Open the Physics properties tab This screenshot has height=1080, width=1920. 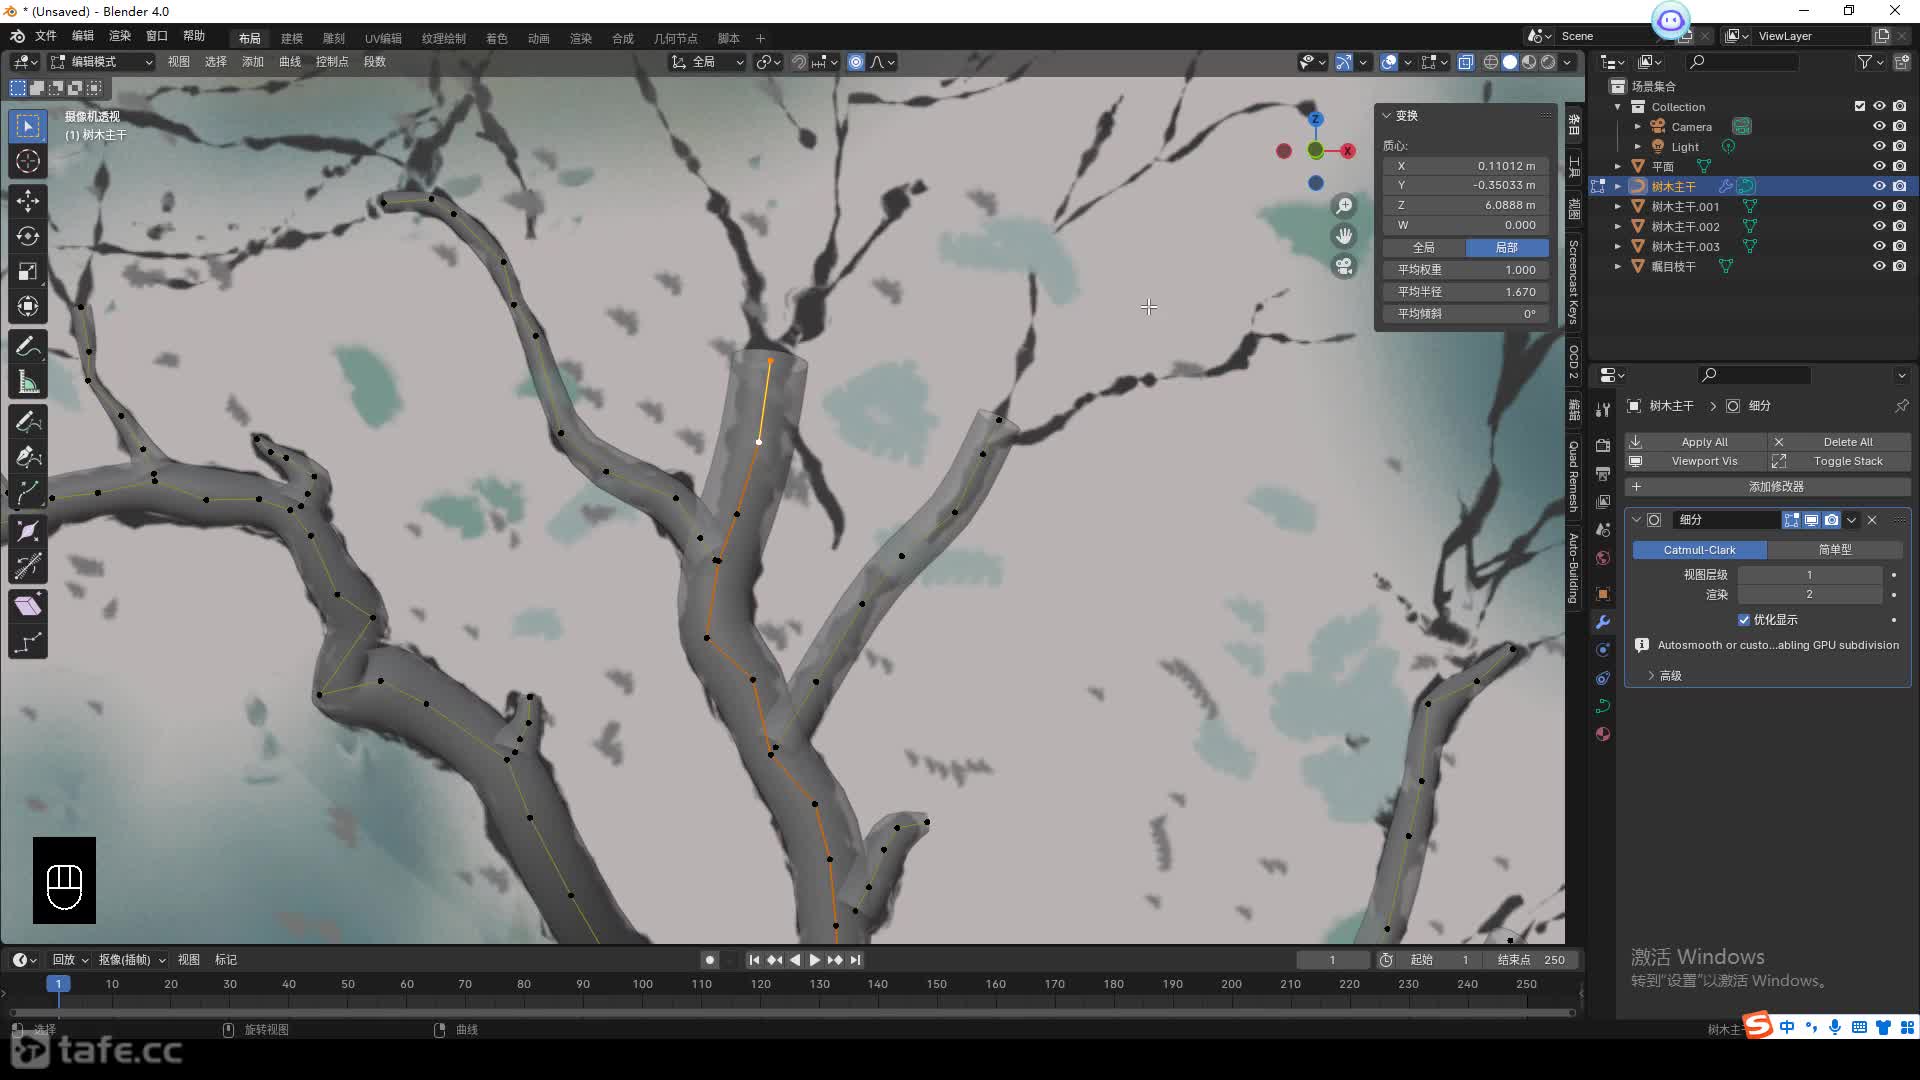tap(1603, 650)
